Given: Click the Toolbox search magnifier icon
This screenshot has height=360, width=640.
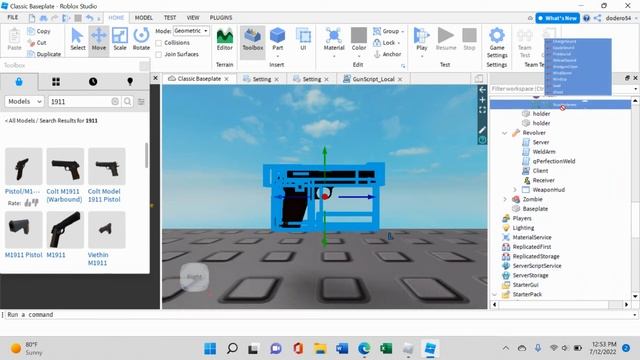Looking at the screenshot, I should click(x=128, y=102).
